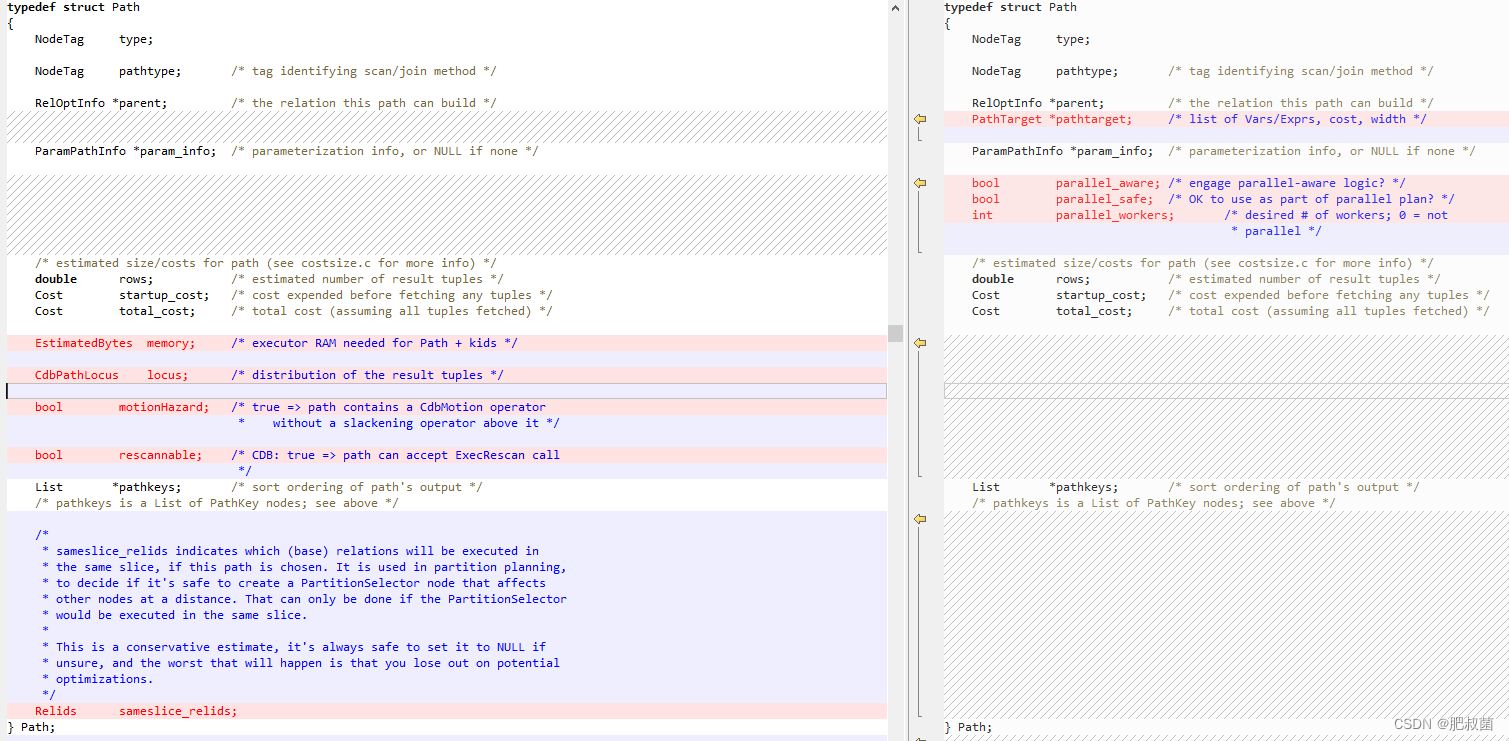Select 'int parallel_workers;' line in right pane
The height and width of the screenshot is (741, 1509).
pos(1226,215)
